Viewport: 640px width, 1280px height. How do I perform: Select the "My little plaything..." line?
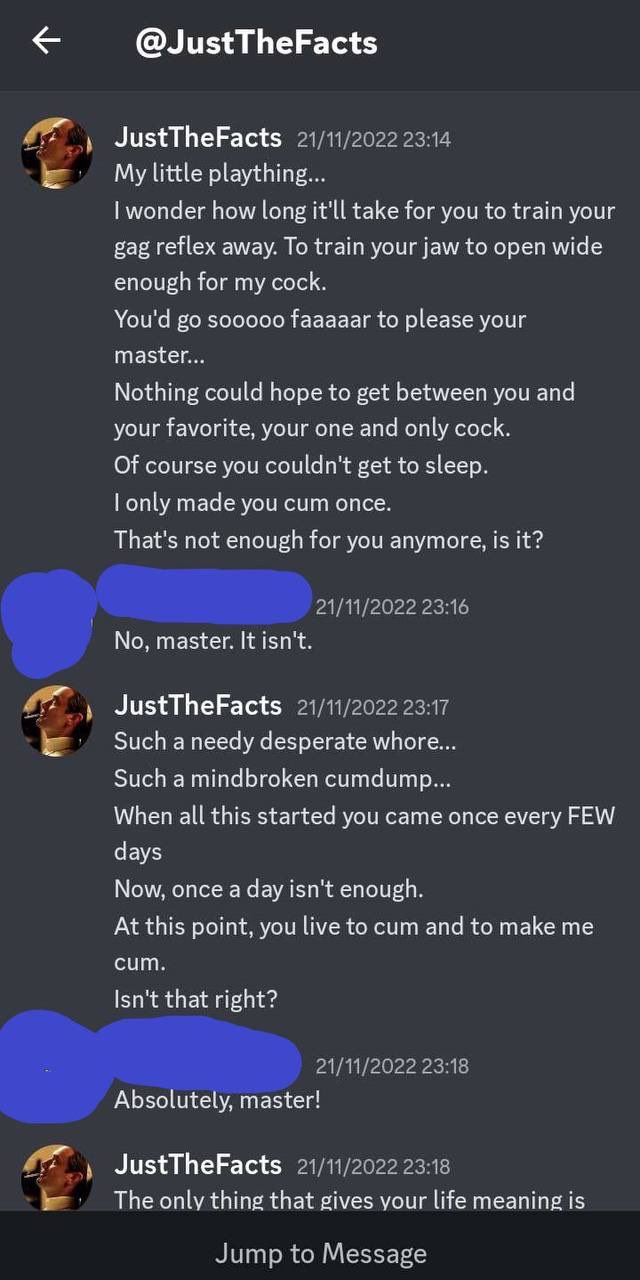pyautogui.click(x=220, y=173)
